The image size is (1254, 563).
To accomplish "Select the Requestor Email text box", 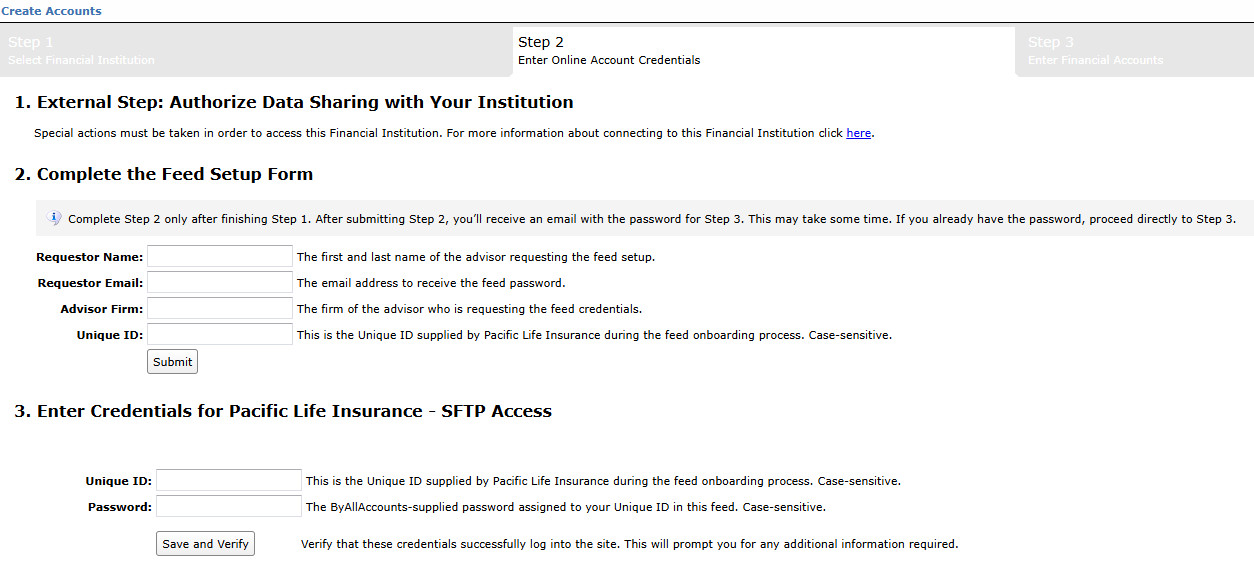I will point(220,283).
